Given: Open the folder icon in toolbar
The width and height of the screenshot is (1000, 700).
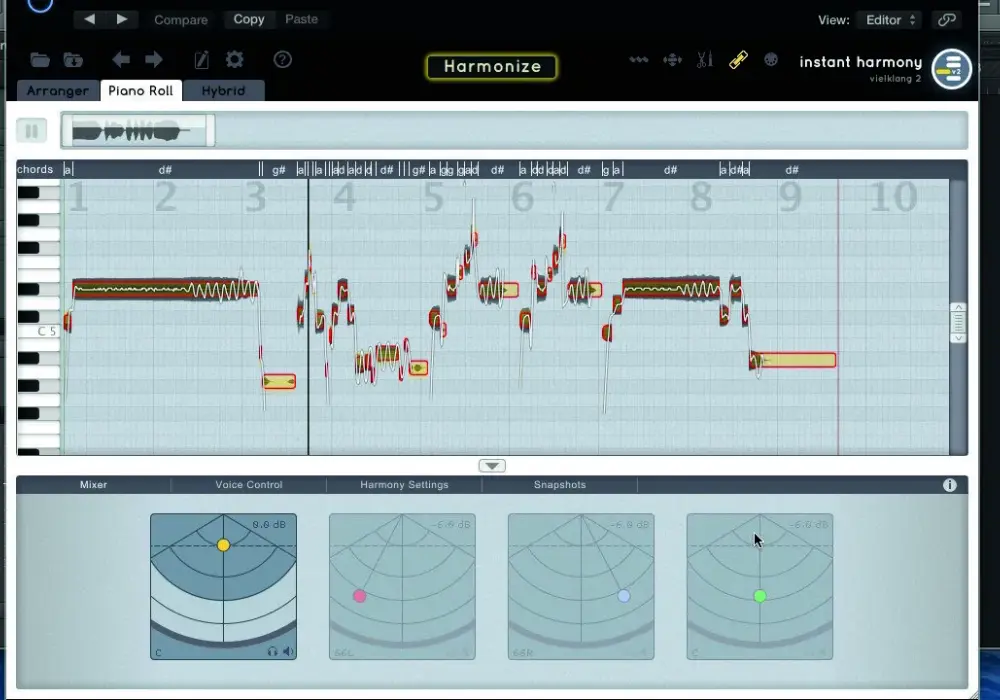Looking at the screenshot, I should (40, 60).
